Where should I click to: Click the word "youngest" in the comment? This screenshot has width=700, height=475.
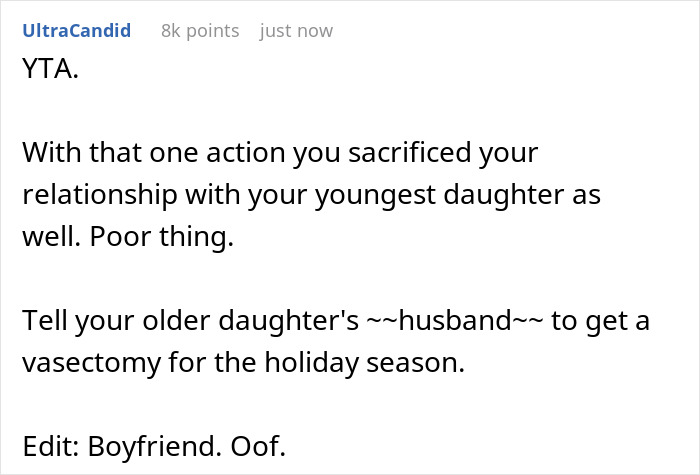375,195
